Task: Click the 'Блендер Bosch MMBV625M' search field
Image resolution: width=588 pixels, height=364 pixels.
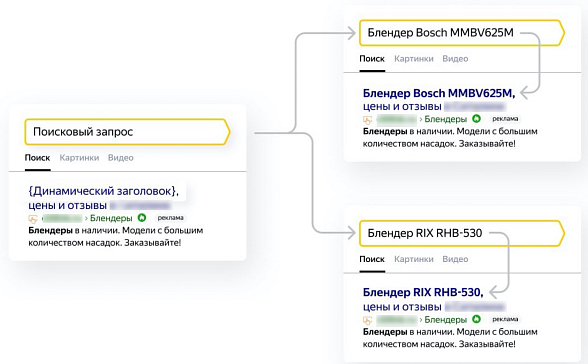Action: (x=462, y=33)
